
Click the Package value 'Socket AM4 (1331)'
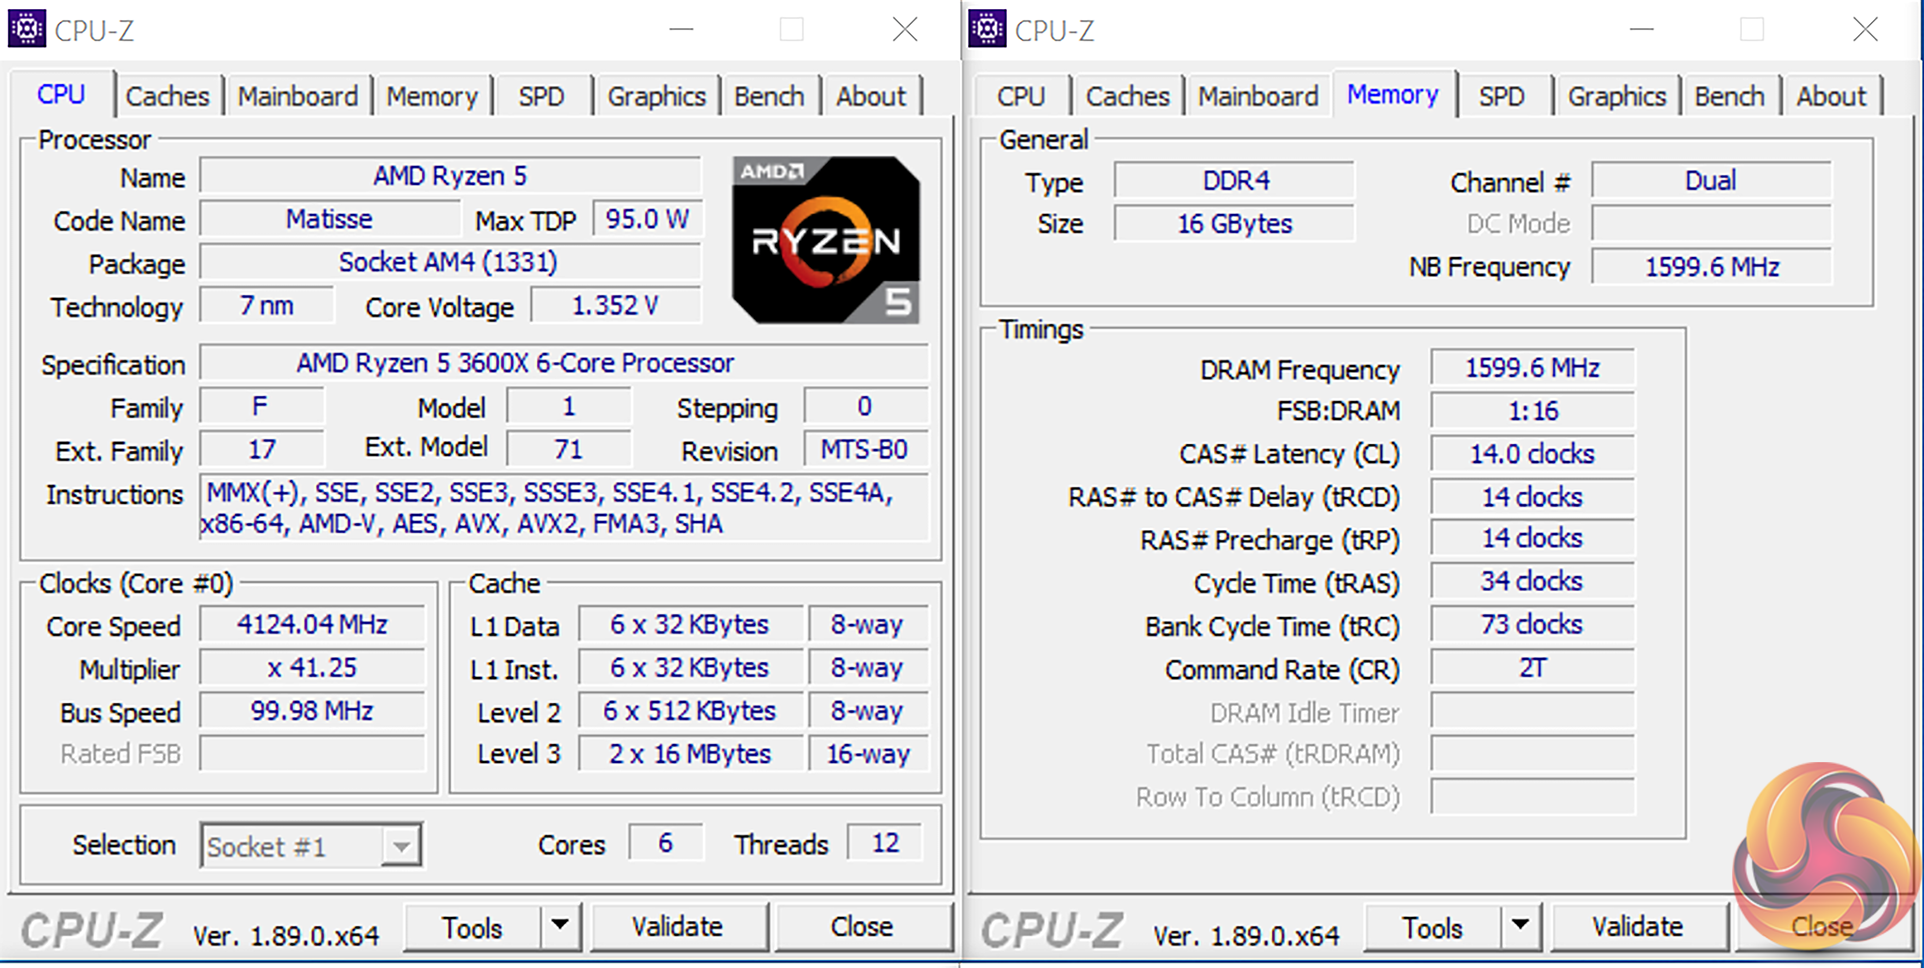pyautogui.click(x=450, y=262)
